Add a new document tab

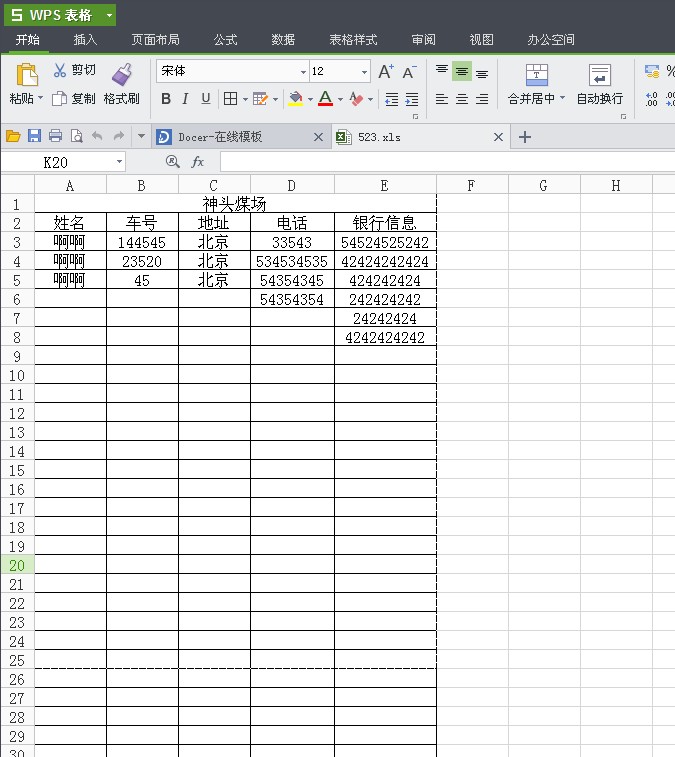click(525, 137)
